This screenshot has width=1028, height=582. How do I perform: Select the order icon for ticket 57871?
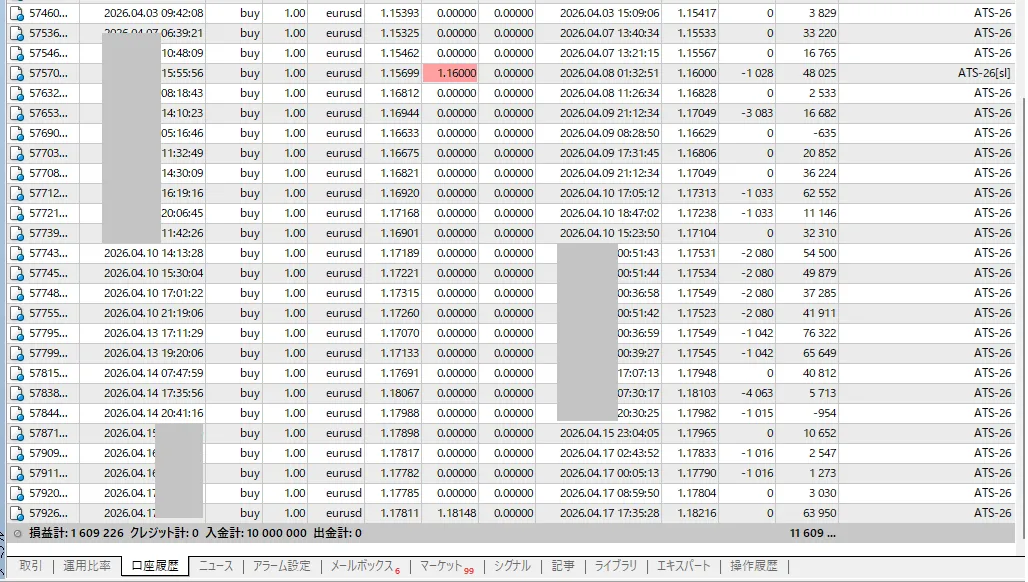17,433
